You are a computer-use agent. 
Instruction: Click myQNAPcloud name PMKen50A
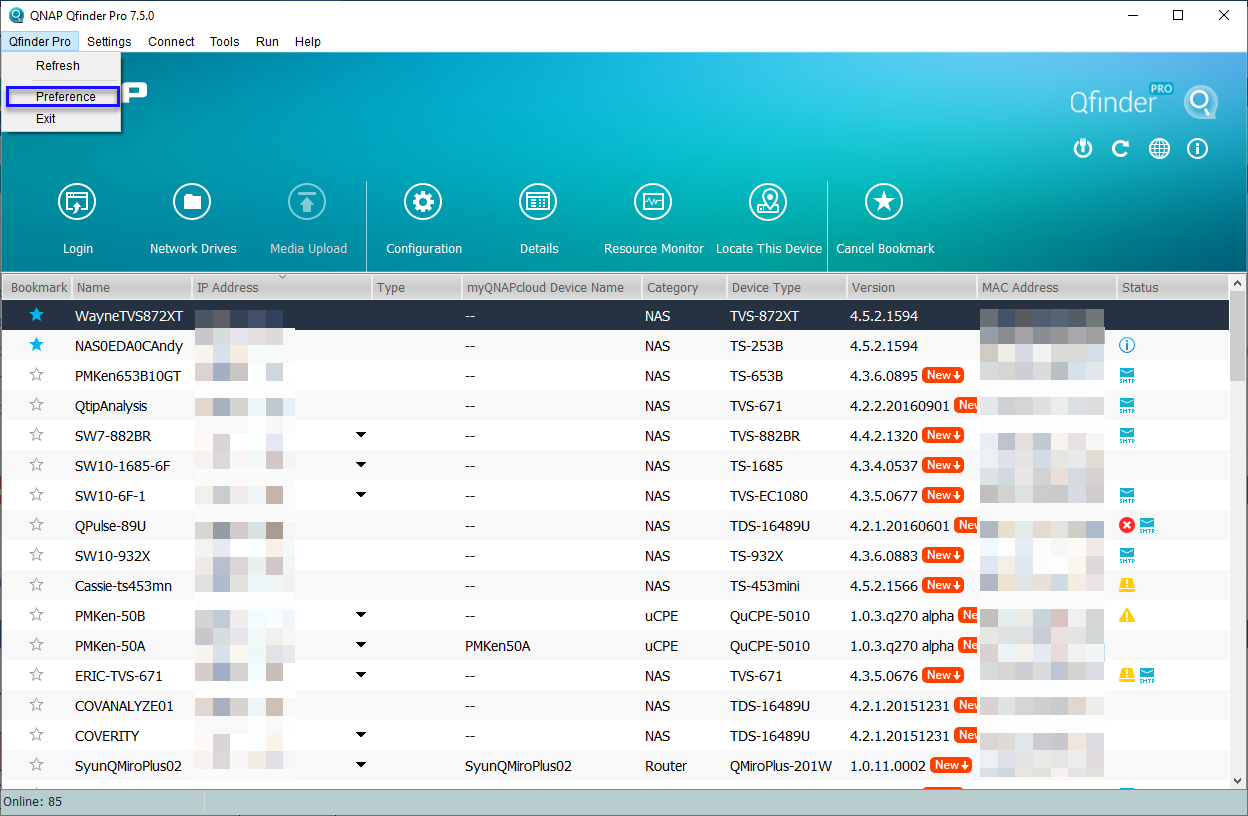[497, 646]
